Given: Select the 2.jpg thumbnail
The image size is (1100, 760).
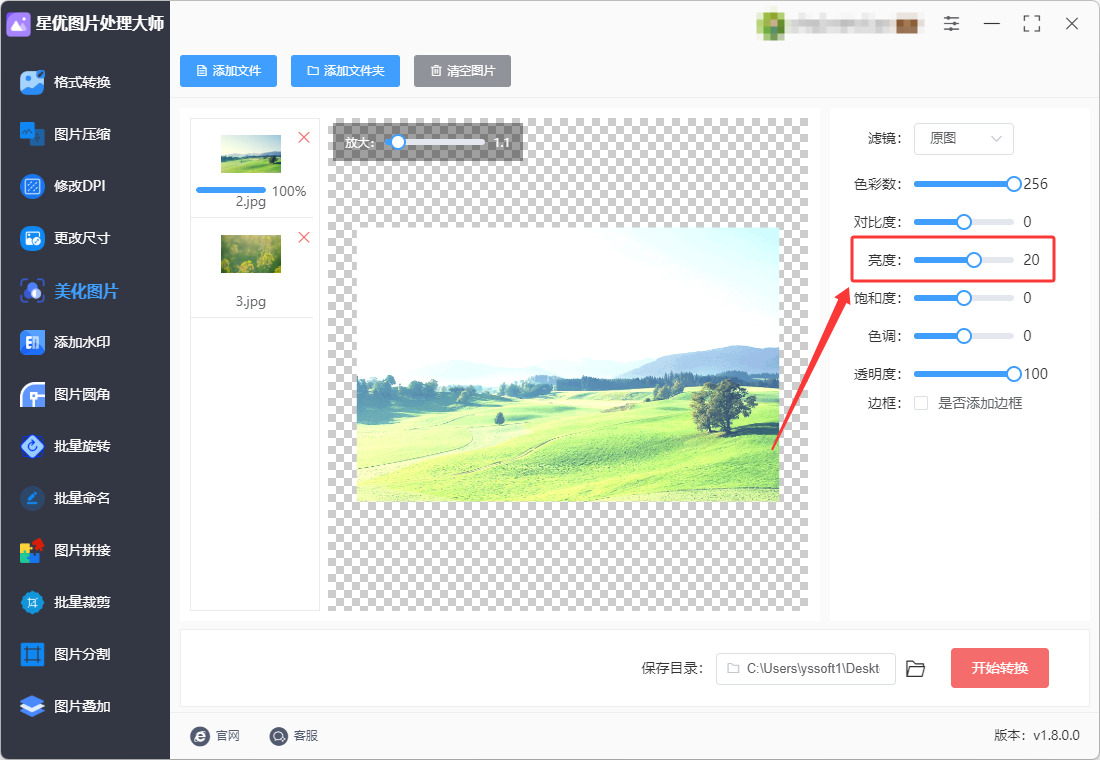Looking at the screenshot, I should [x=251, y=154].
